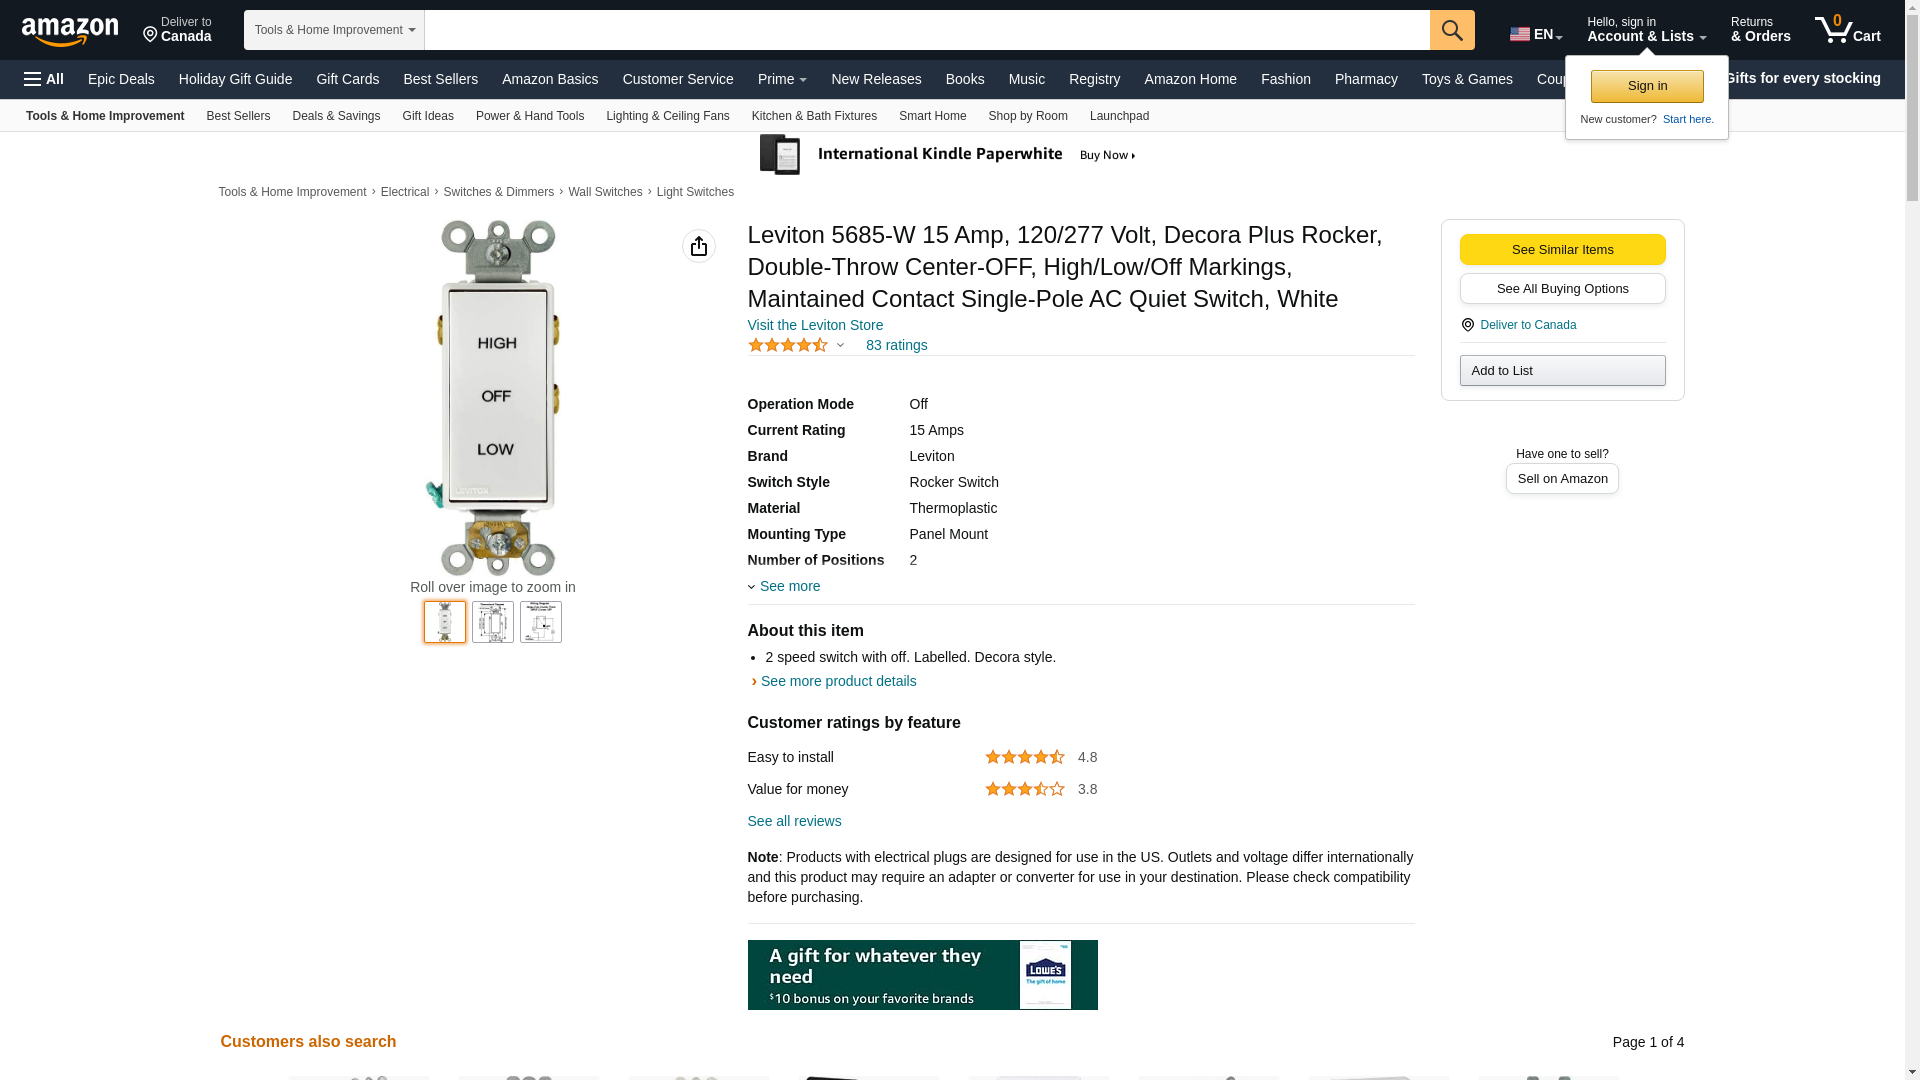
Task: Click See Similar Items button
Action: [1562, 250]
